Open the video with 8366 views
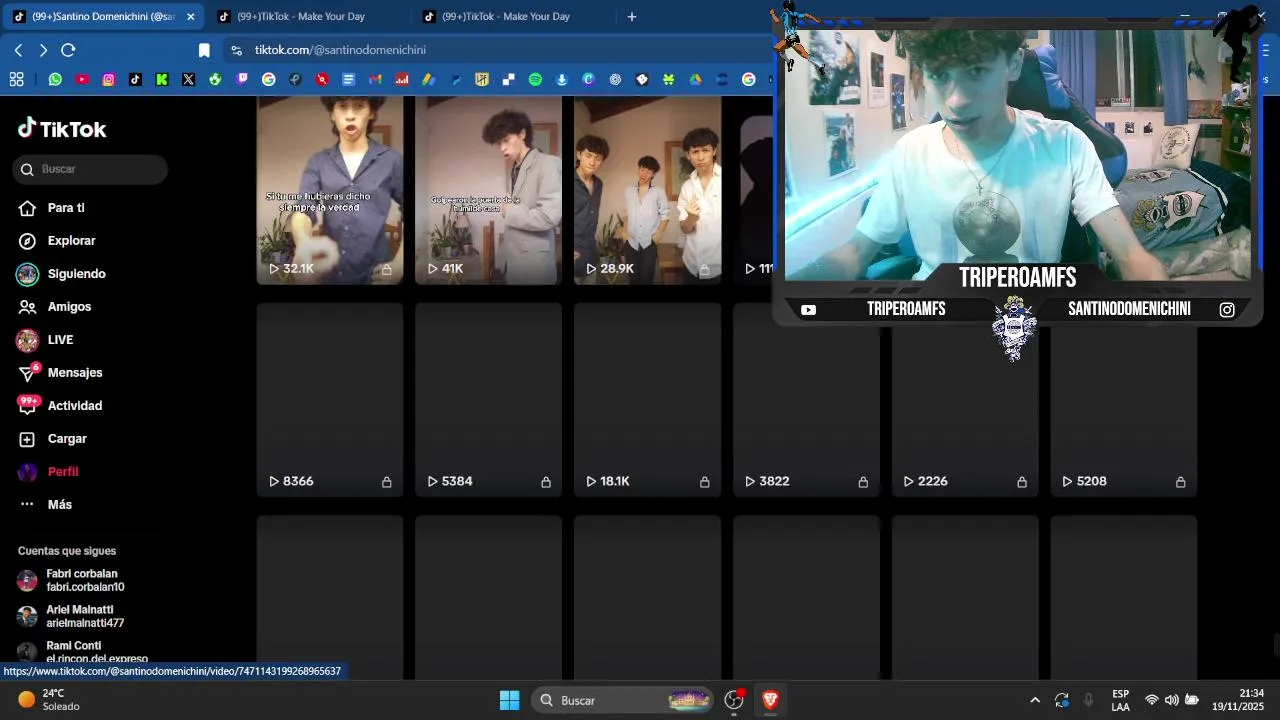 click(x=330, y=400)
